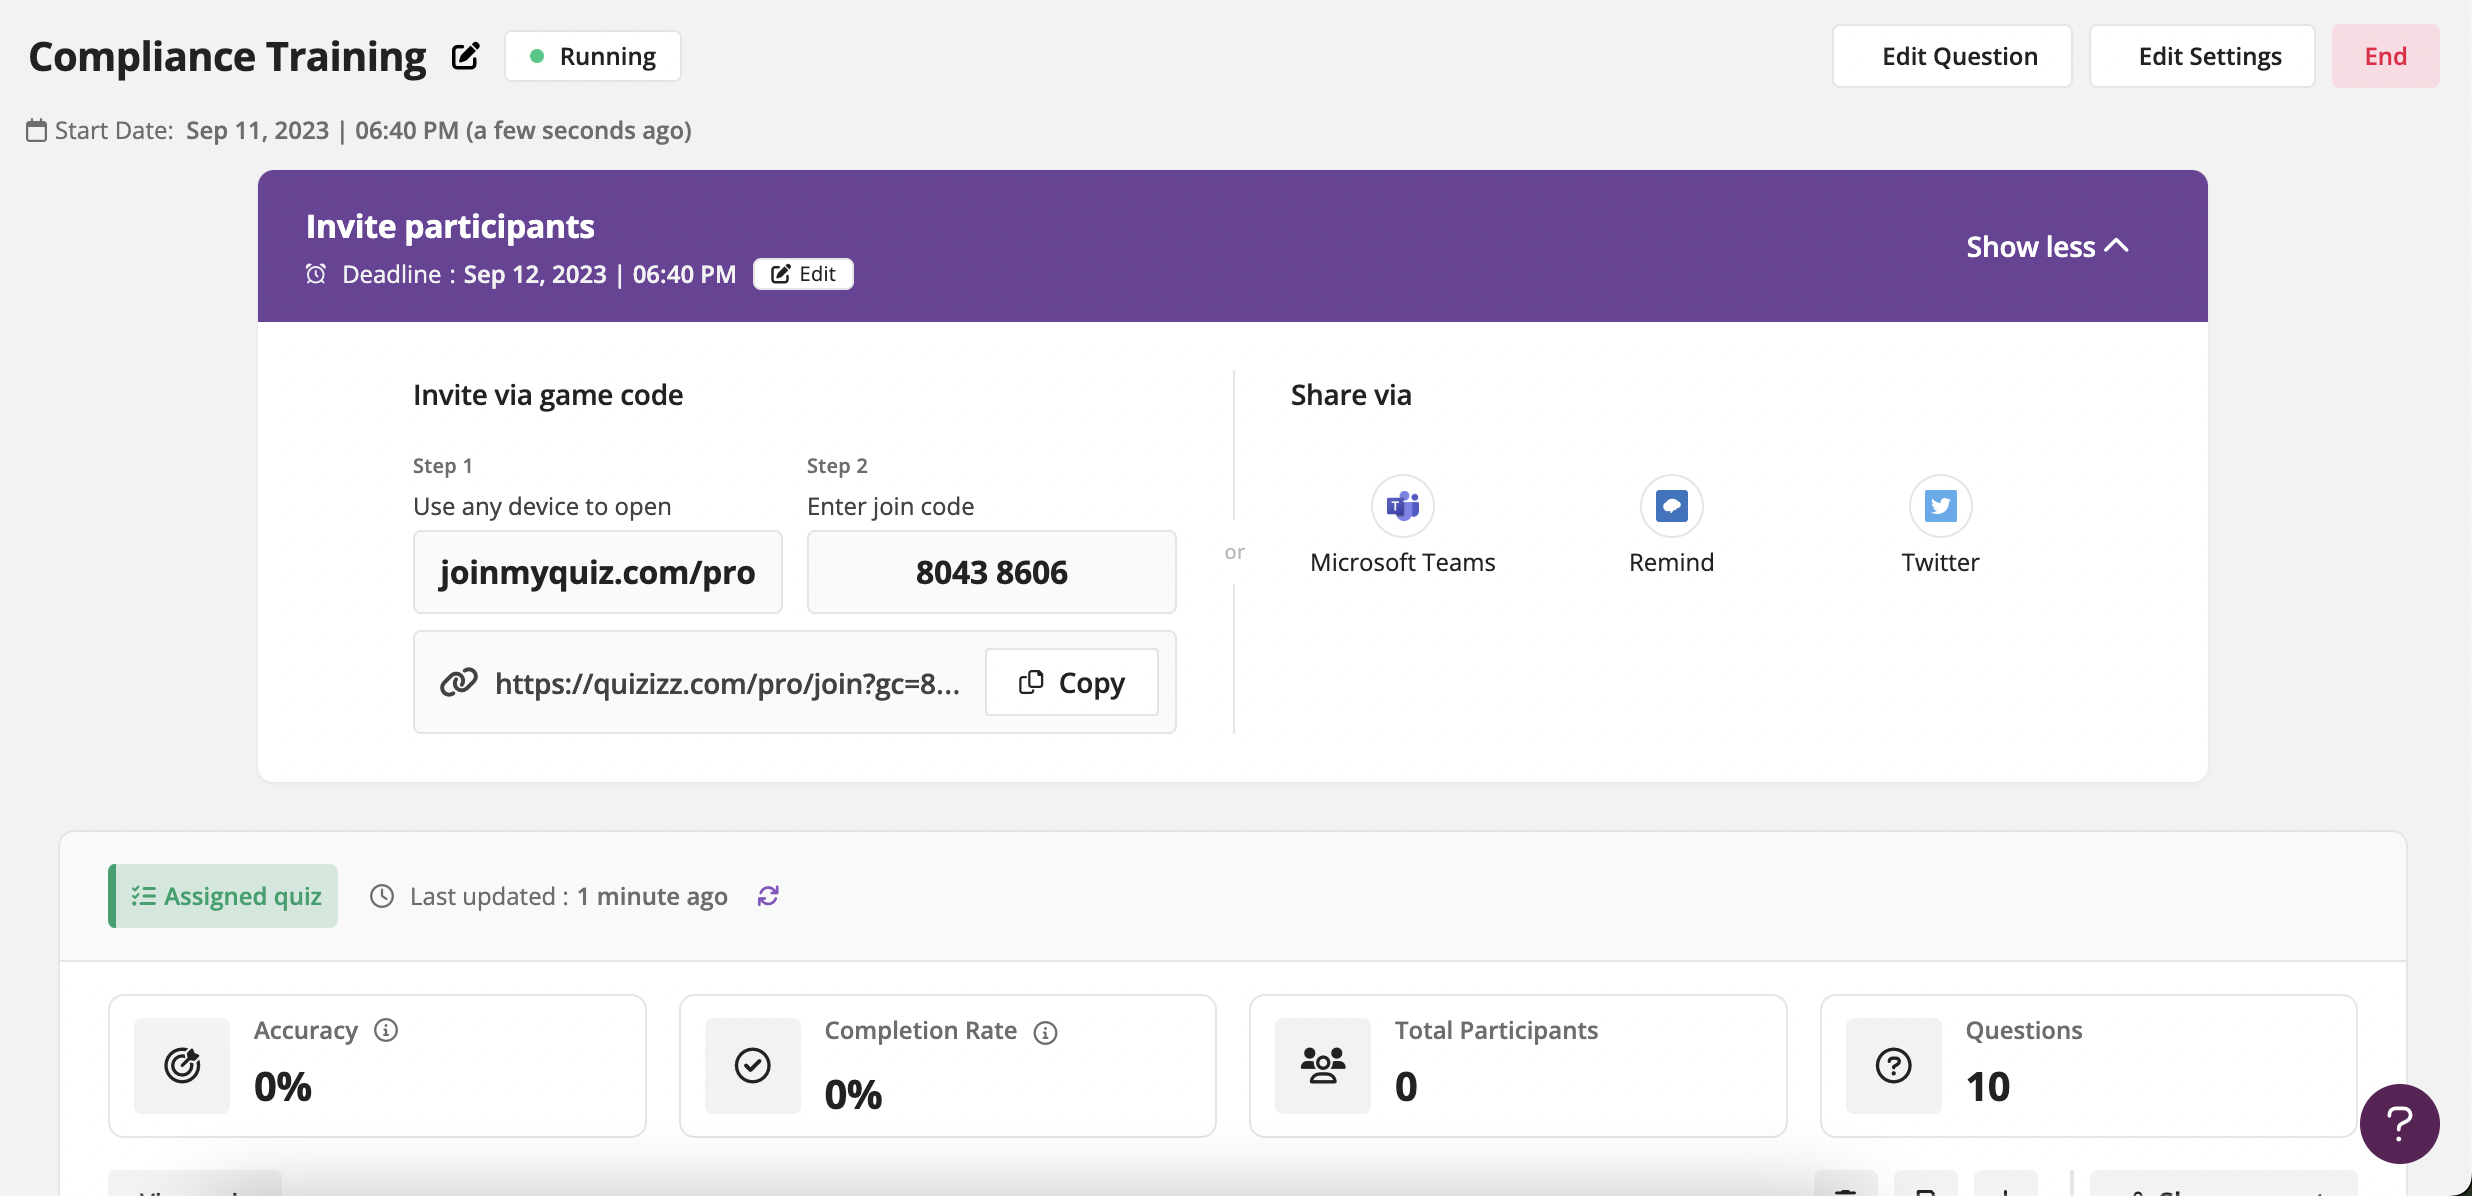Click the link chain icon beside join URL
The image size is (2472, 1196).
[459, 683]
